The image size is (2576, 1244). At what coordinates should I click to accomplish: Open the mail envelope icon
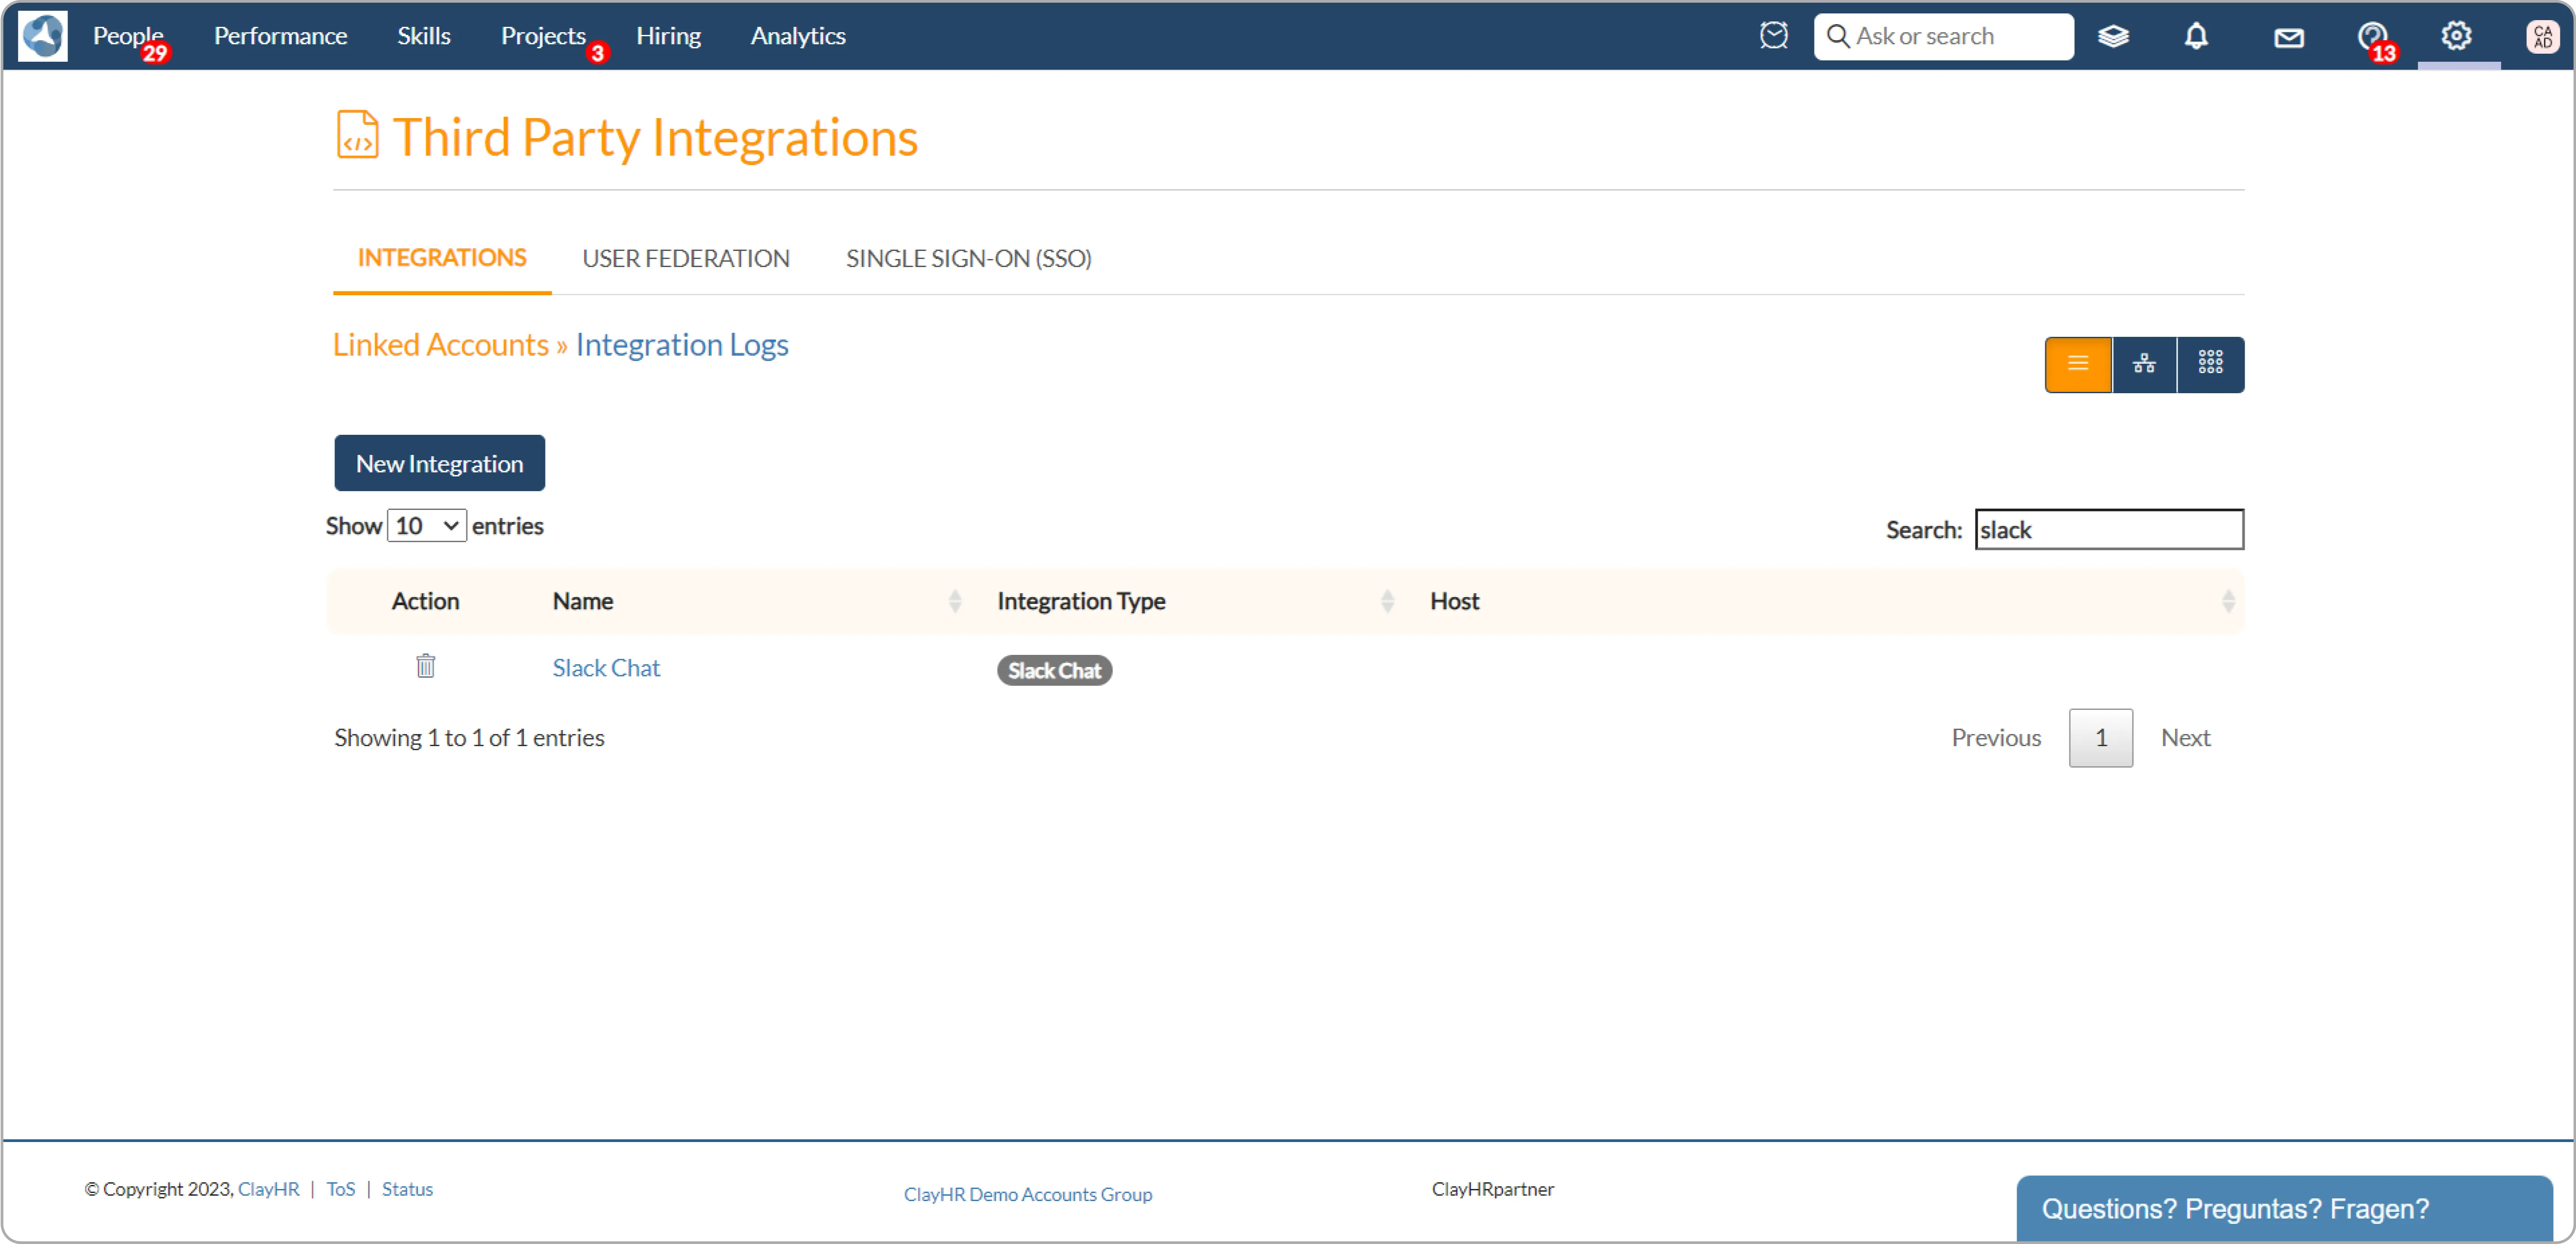pyautogui.click(x=2288, y=38)
